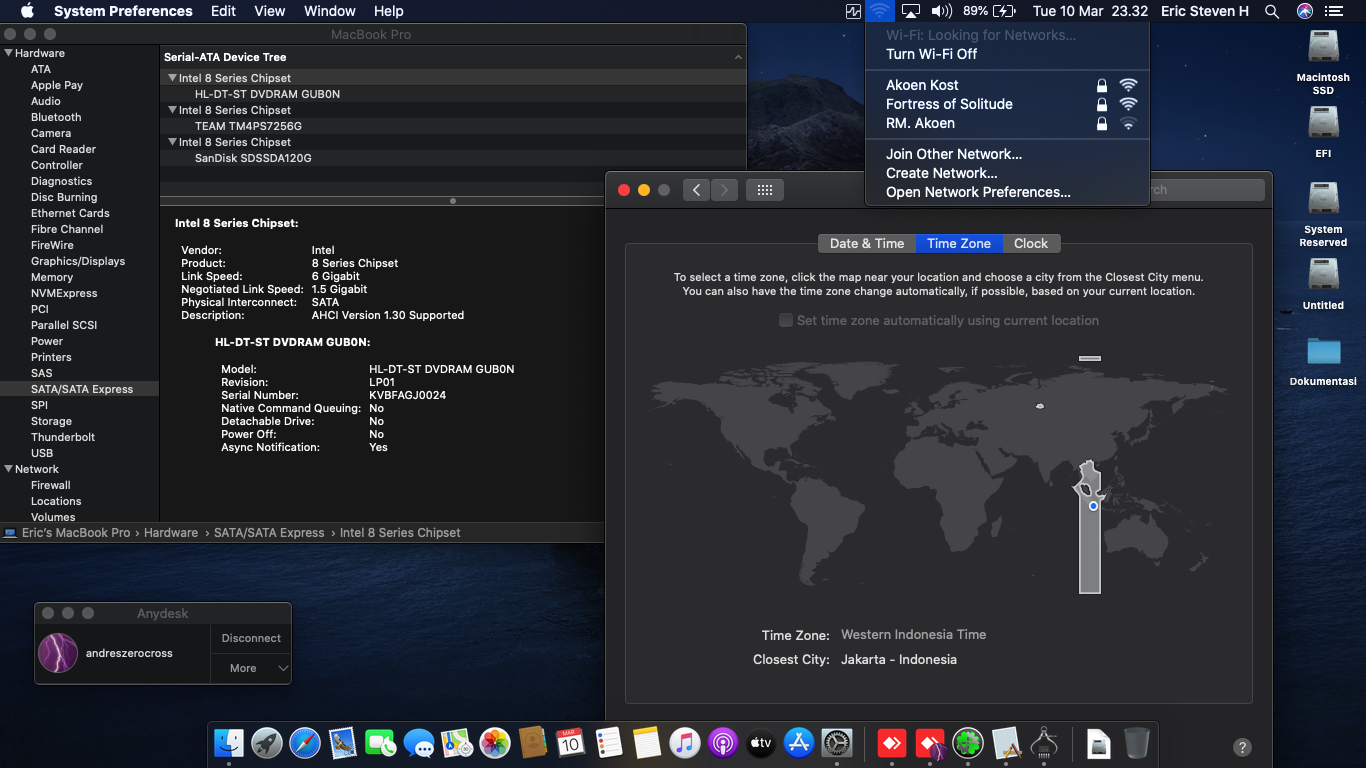The width and height of the screenshot is (1366, 768).
Task: Open the Eric Steven H user menu
Action: pyautogui.click(x=1205, y=11)
